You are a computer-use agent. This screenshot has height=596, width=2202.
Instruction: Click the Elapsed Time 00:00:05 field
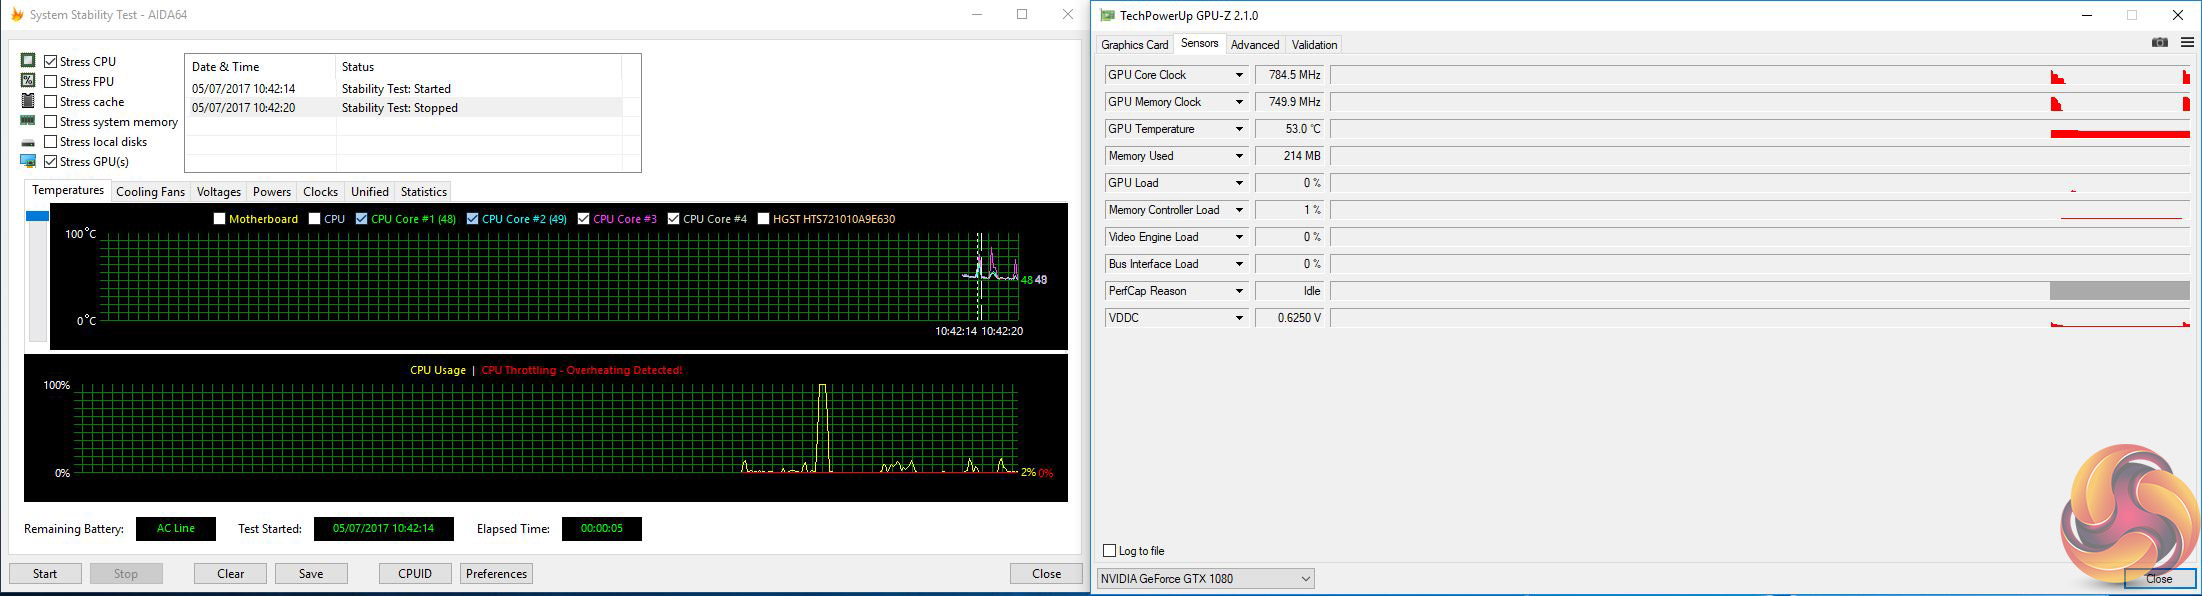tap(601, 529)
